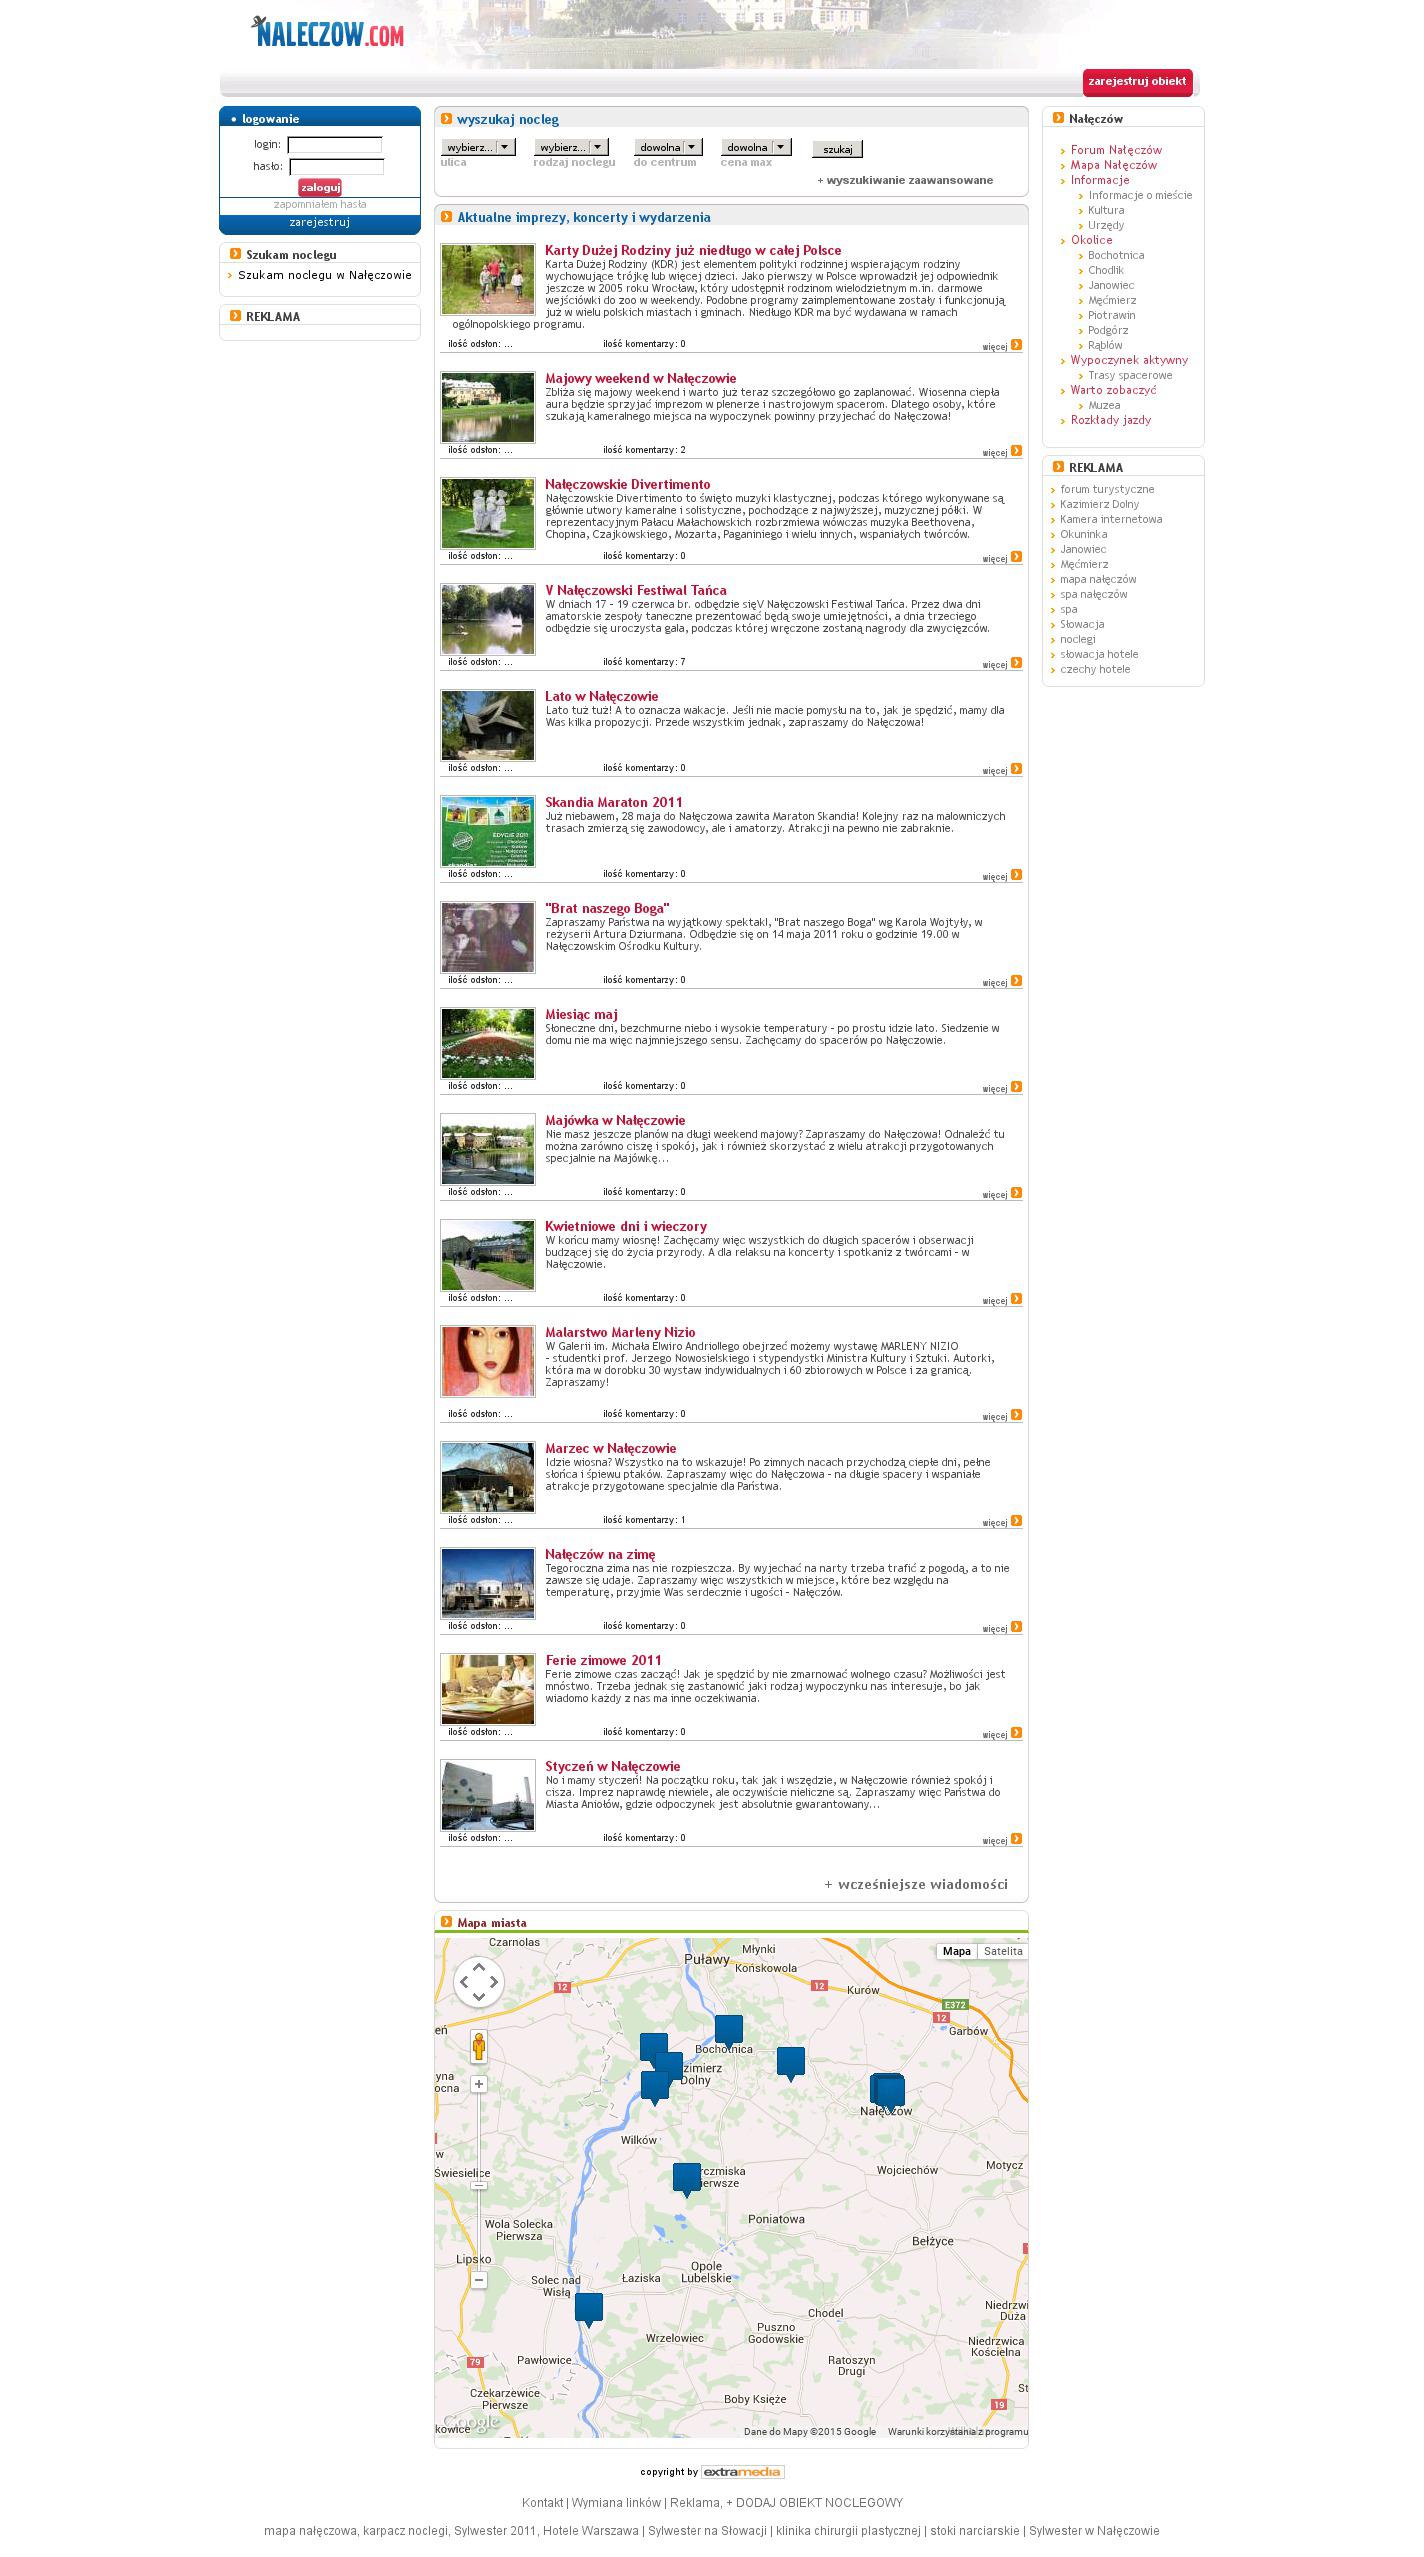Click the map pan control circle
The width and height of the screenshot is (1424, 2557).
pos(479,1982)
